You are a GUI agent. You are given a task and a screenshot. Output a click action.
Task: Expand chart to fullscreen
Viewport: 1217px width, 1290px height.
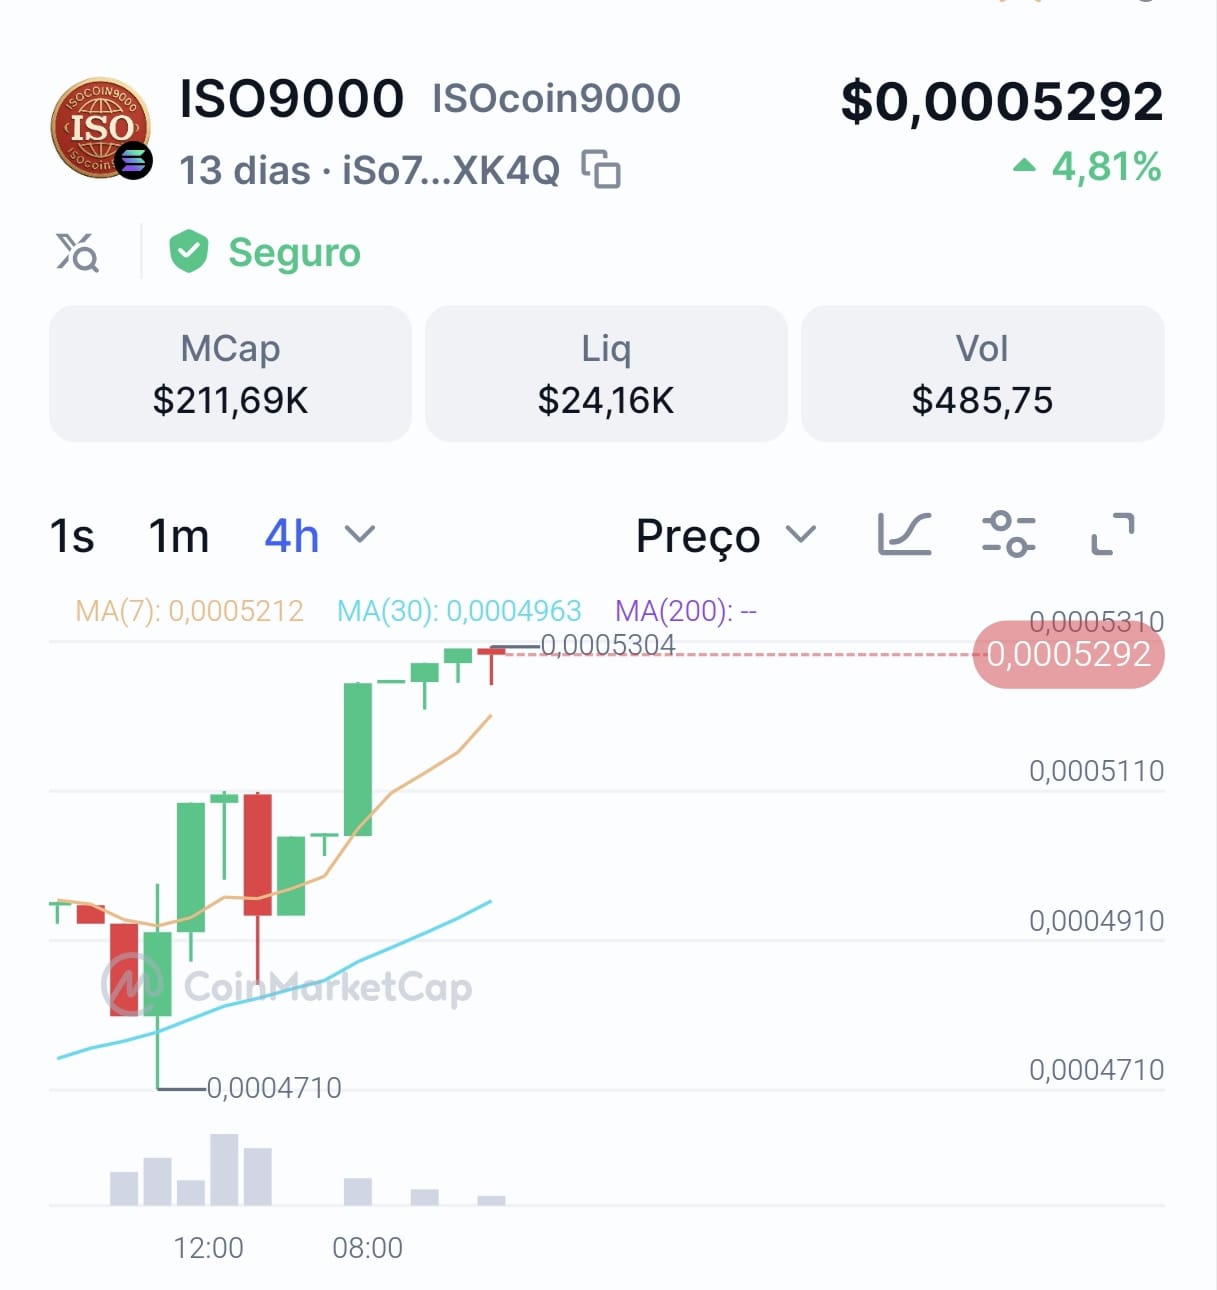tap(1112, 534)
